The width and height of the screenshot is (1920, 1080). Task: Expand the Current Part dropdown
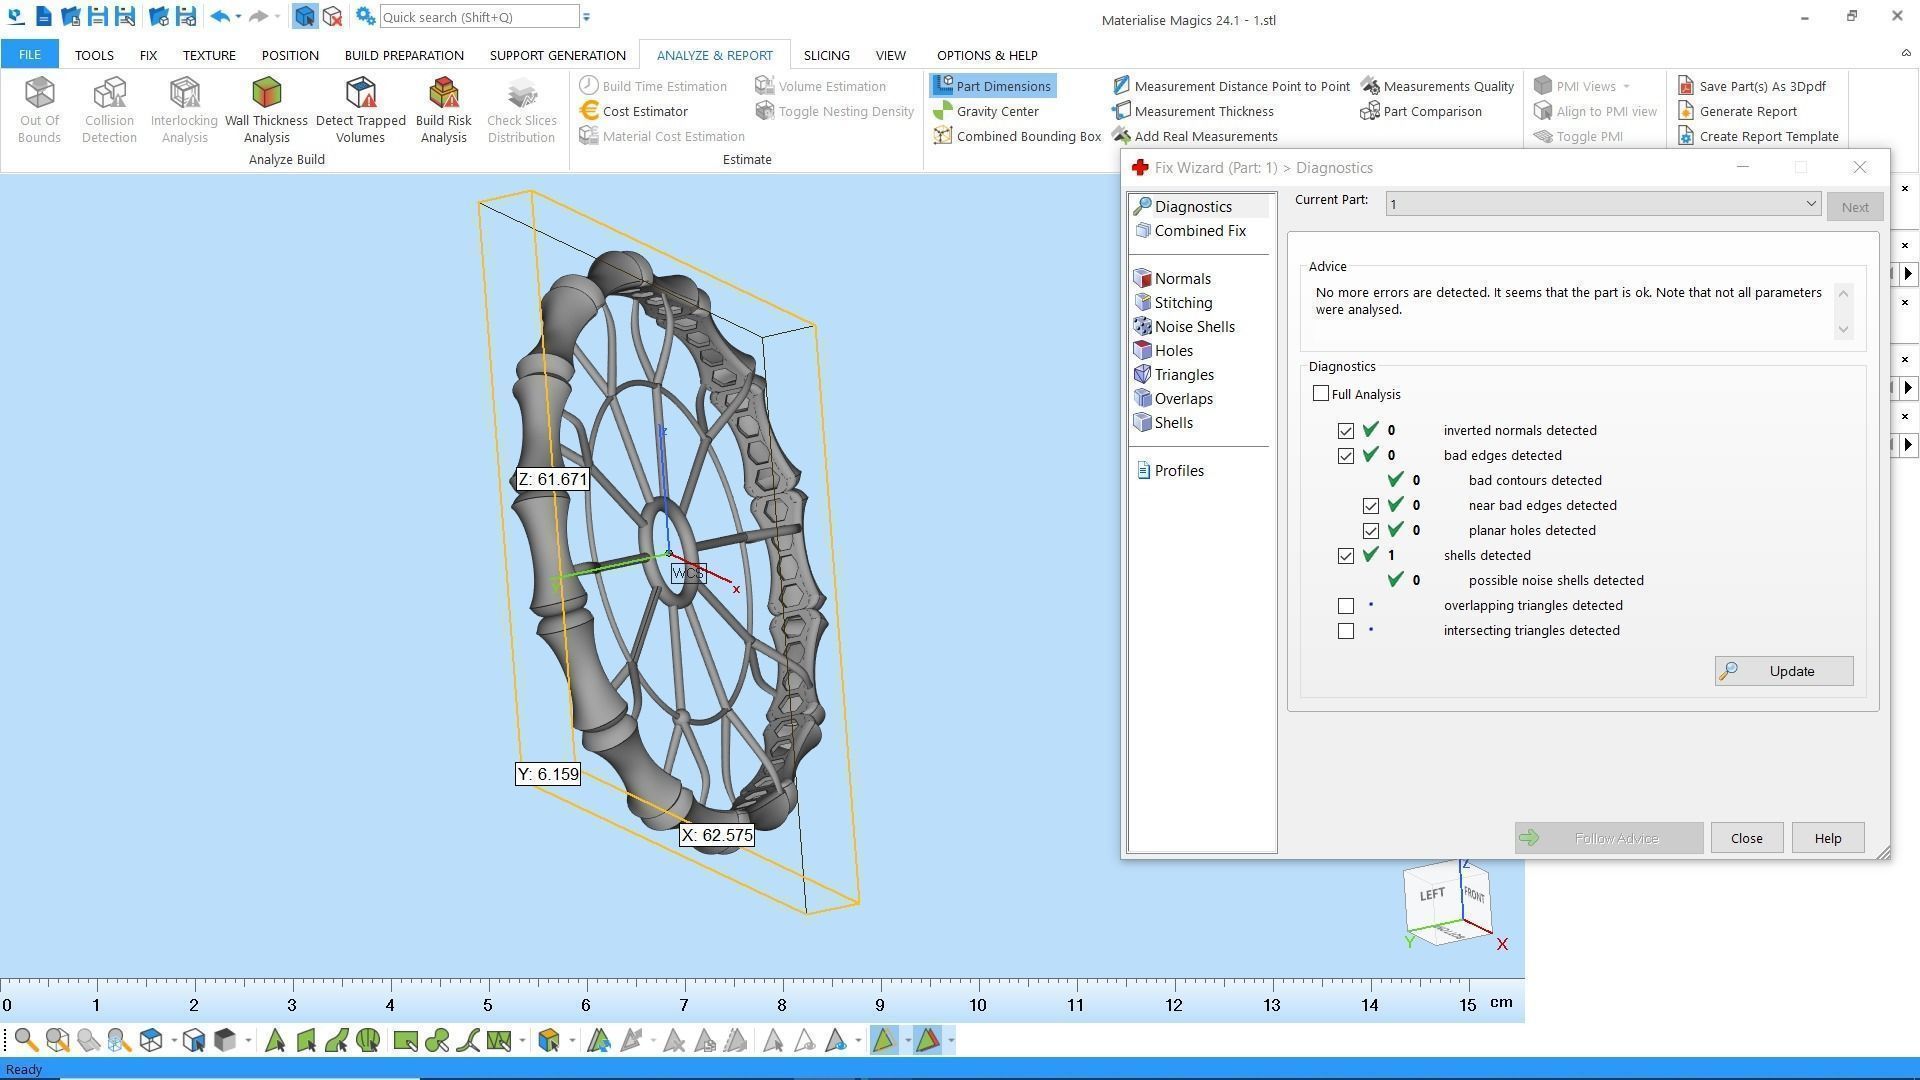1810,204
